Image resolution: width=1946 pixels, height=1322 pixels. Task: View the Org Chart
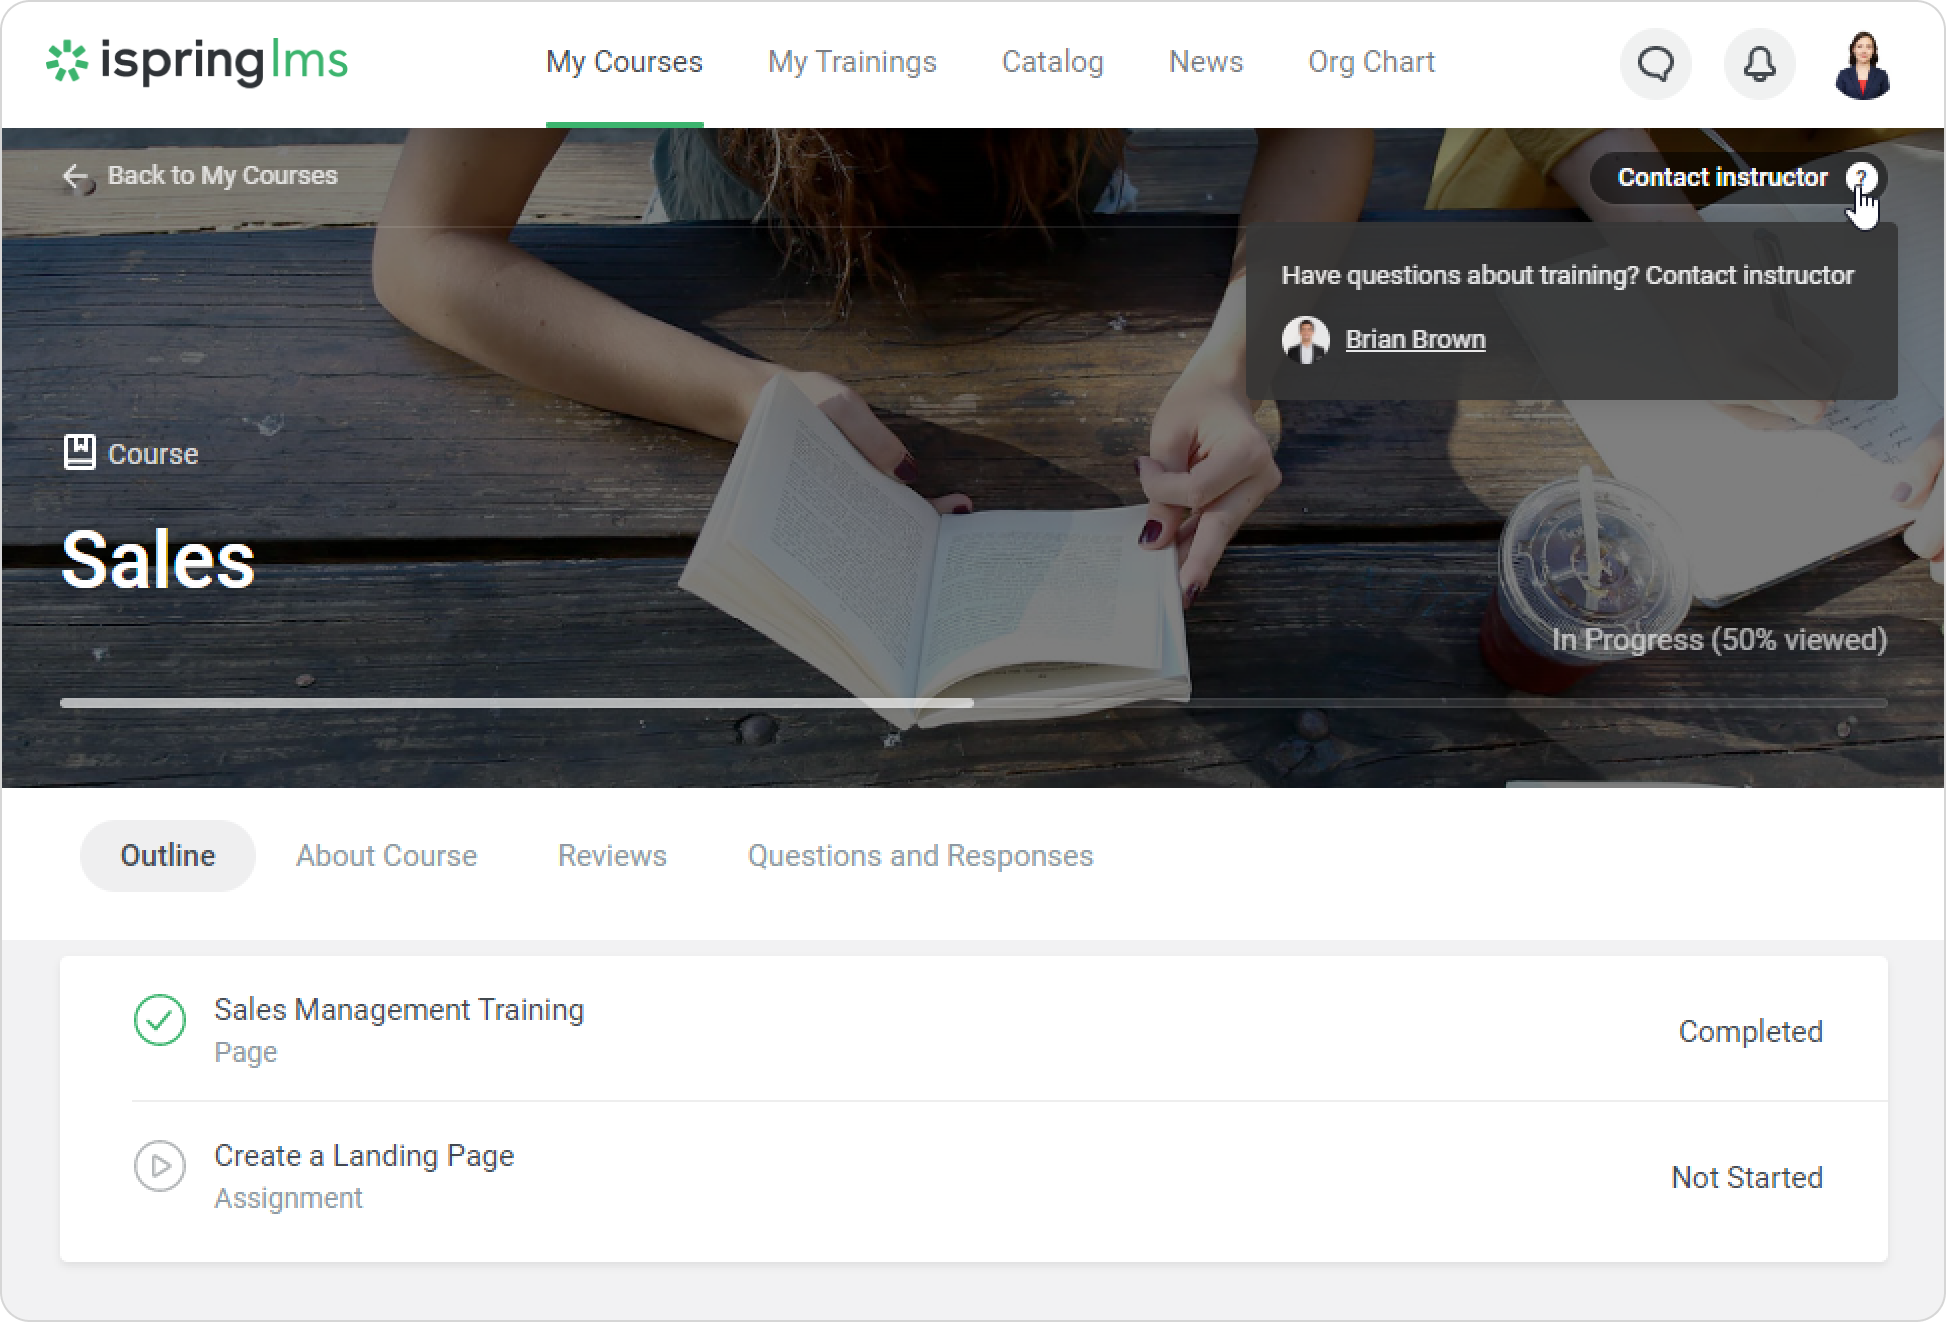click(1371, 62)
